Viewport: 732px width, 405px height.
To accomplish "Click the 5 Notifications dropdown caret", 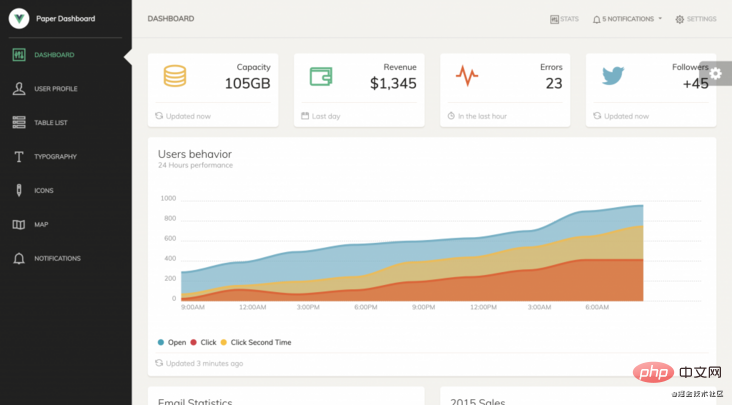I will click(660, 19).
